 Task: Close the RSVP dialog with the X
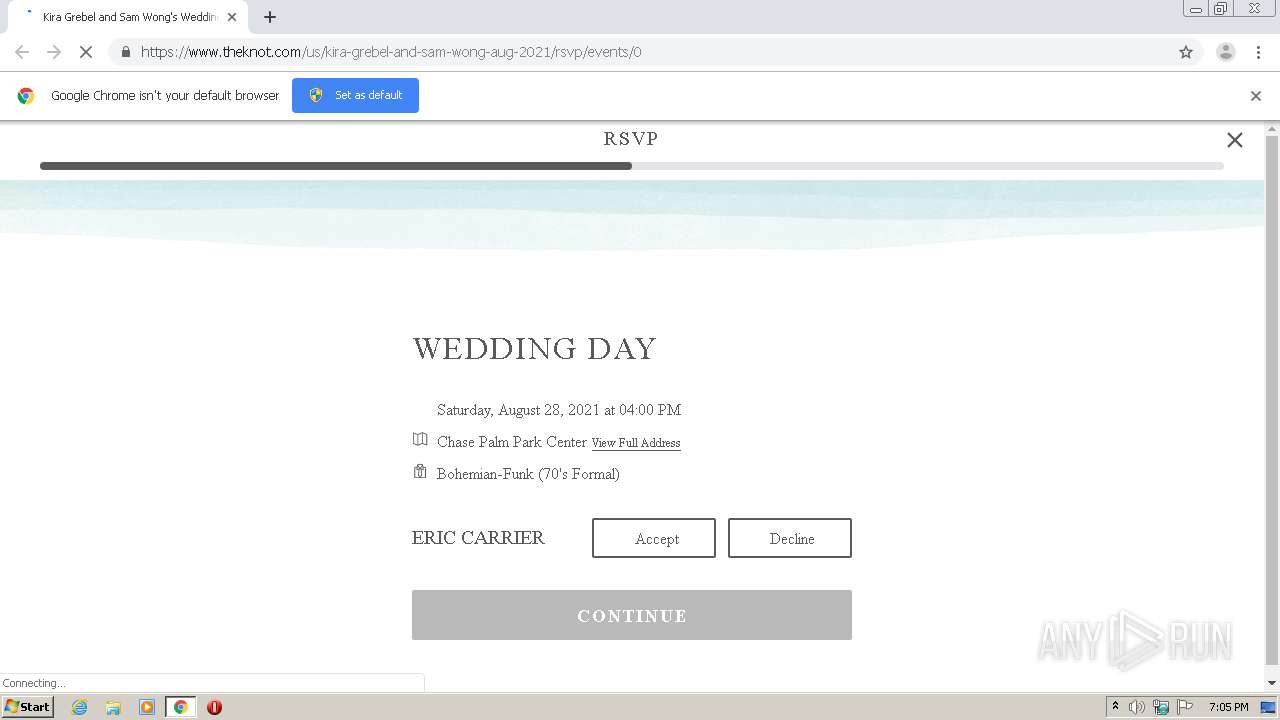click(1235, 140)
